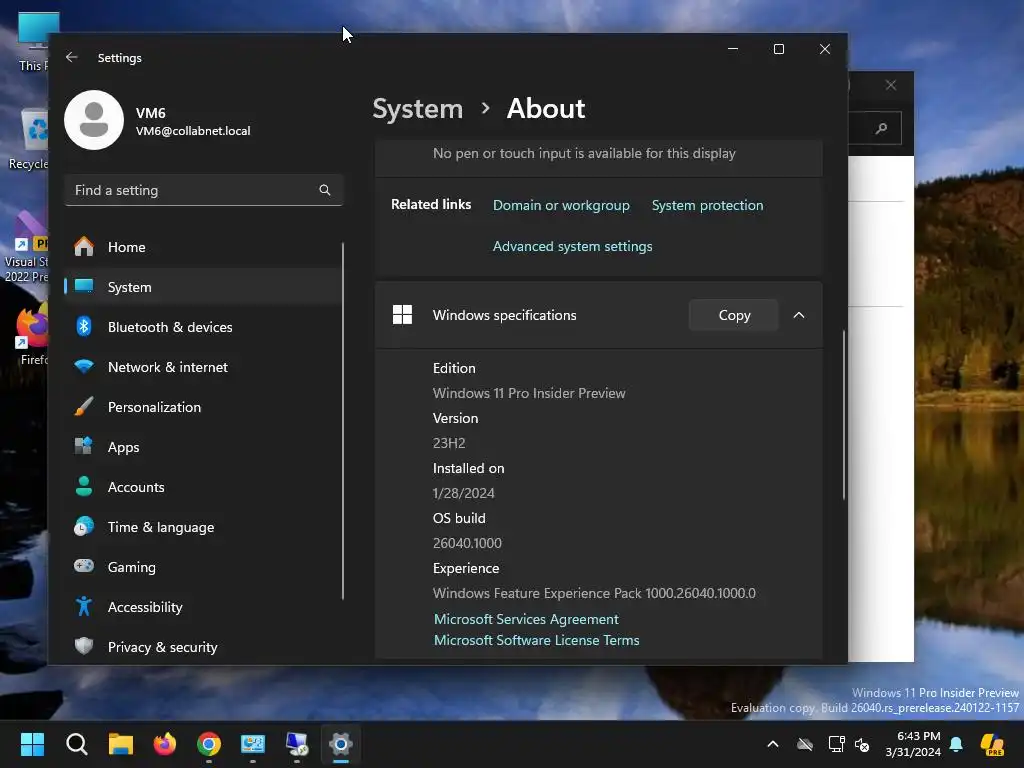Click the network display tray icon
1024x768 pixels.
coord(837,744)
